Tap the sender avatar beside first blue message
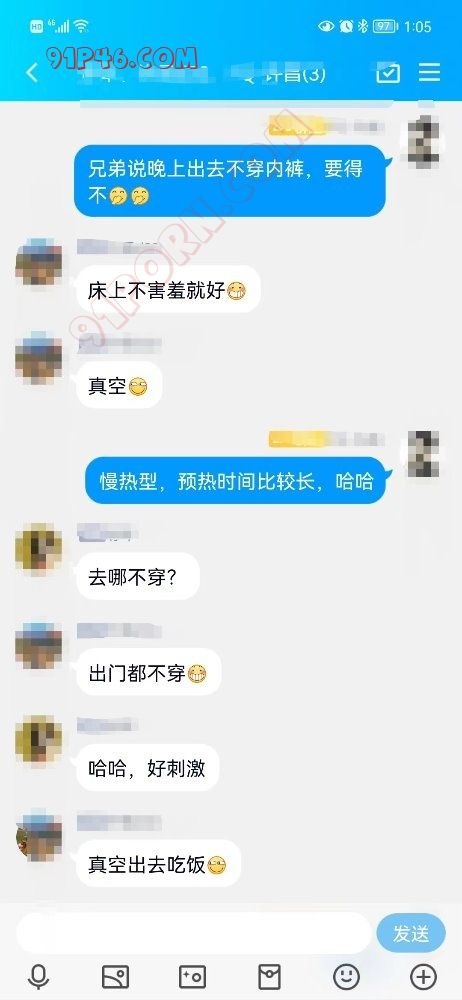The width and height of the screenshot is (462, 1000). pyautogui.click(x=423, y=141)
